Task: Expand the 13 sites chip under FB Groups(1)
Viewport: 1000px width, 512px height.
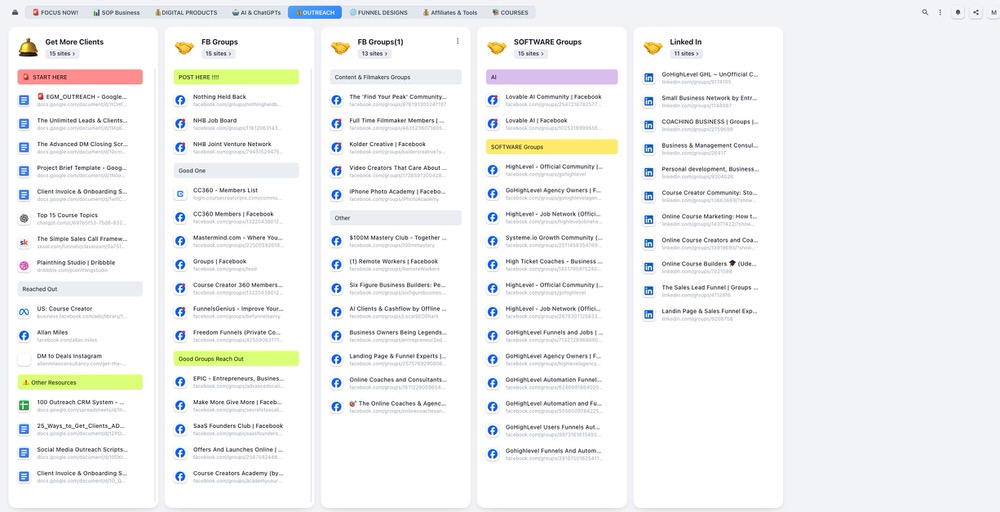Action: click(x=374, y=54)
